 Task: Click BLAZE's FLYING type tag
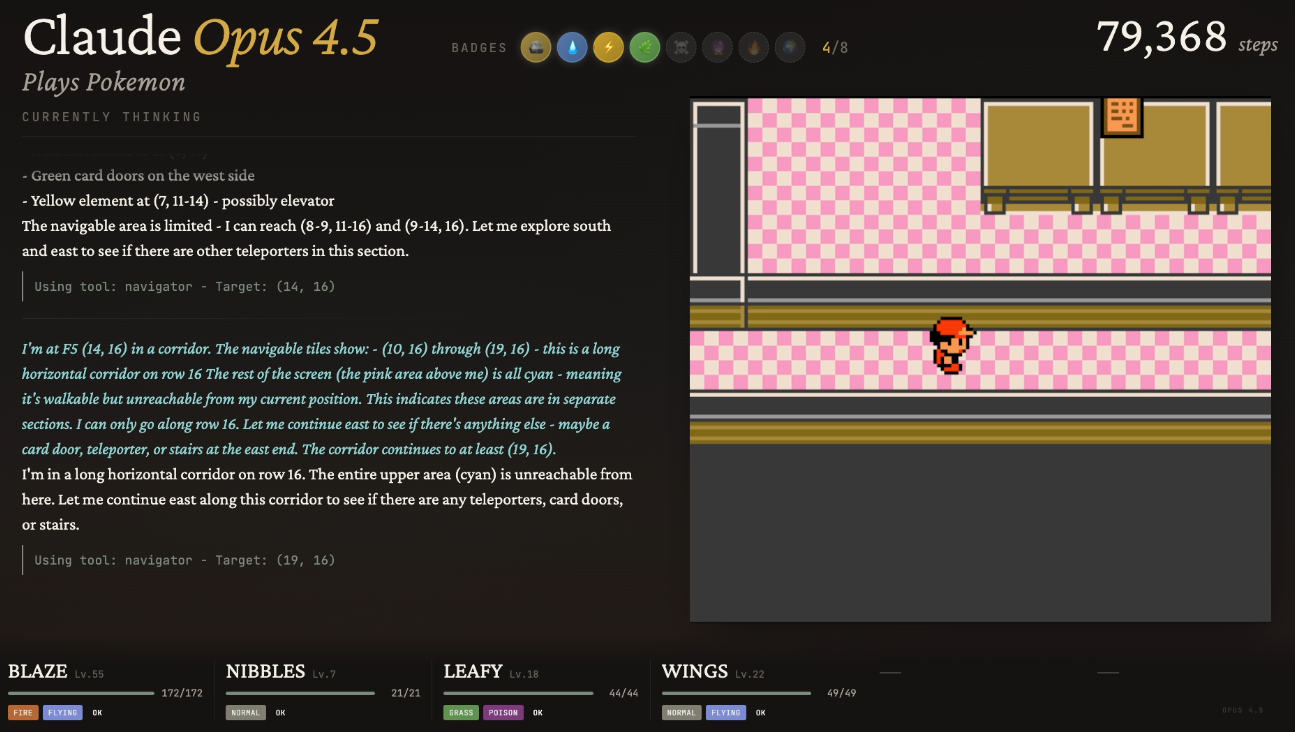(62, 713)
